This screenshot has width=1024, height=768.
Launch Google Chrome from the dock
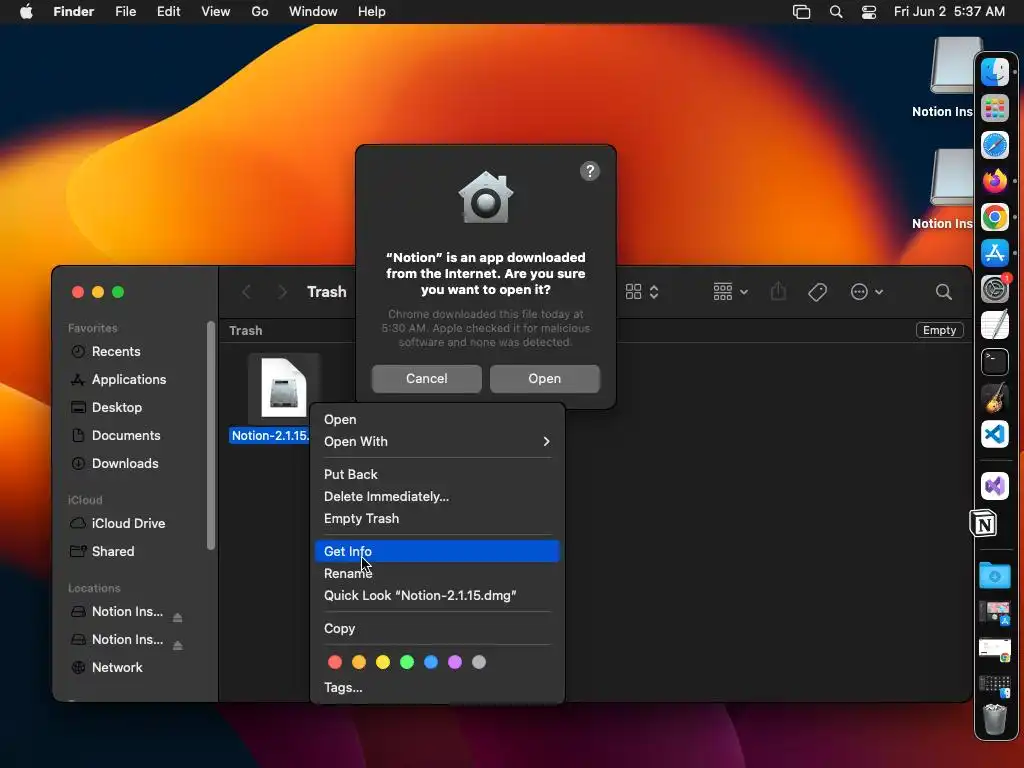point(995,217)
